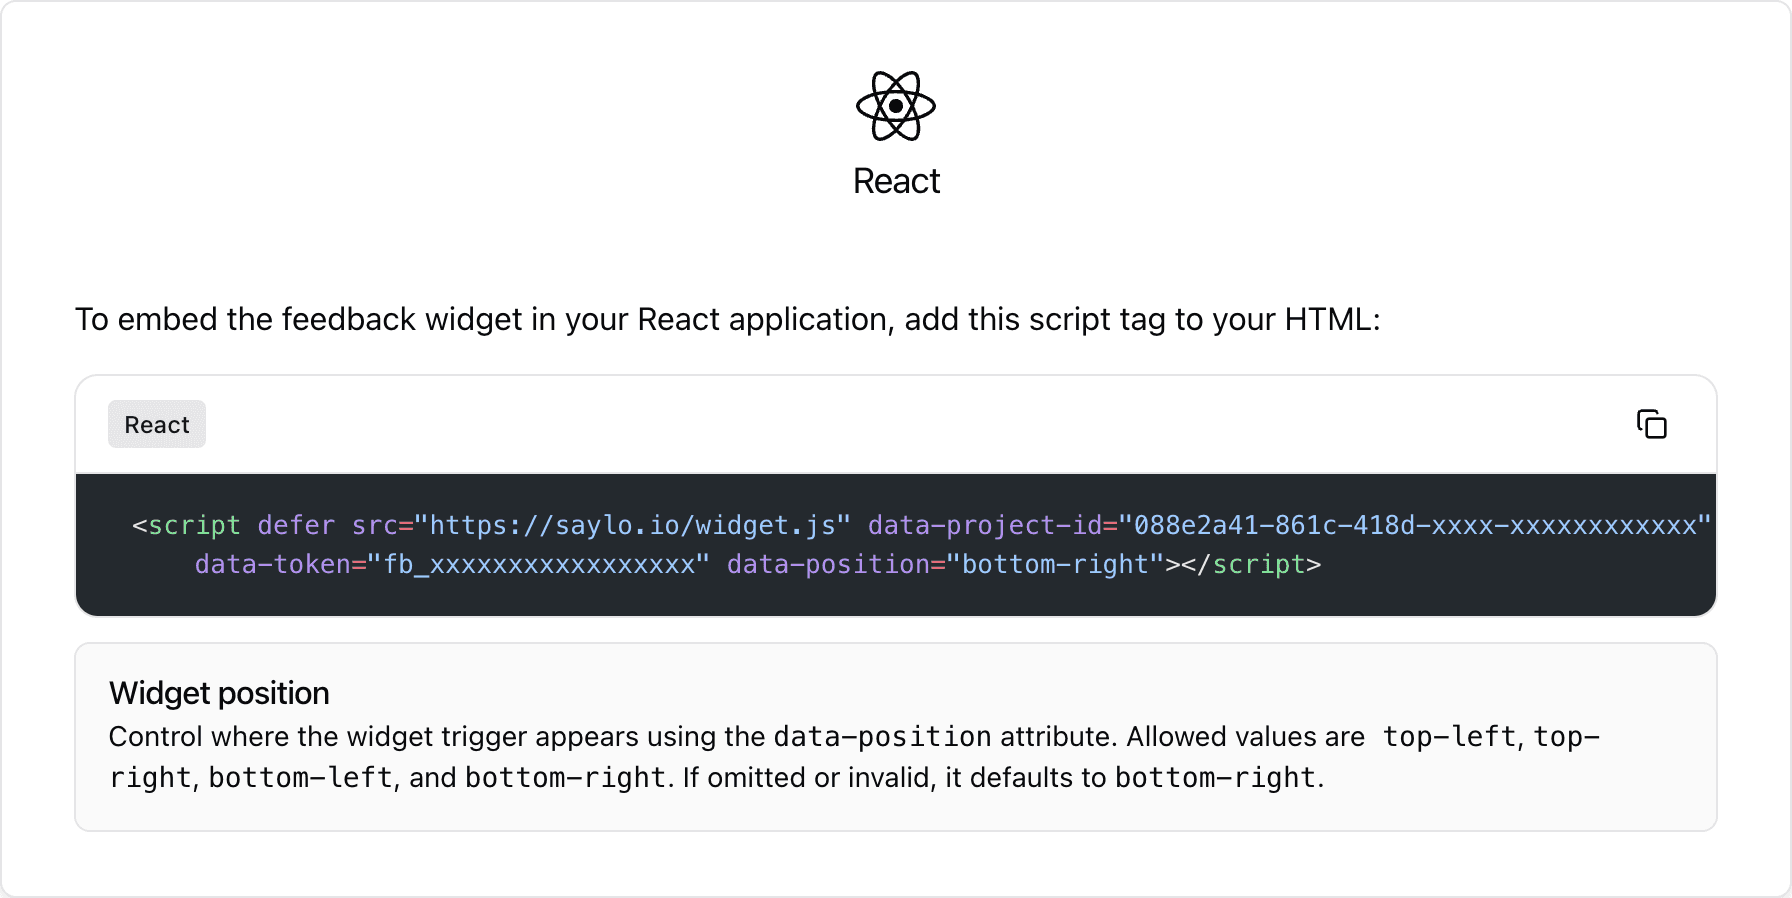Click the React atom logo
The width and height of the screenshot is (1792, 898).
click(x=896, y=106)
